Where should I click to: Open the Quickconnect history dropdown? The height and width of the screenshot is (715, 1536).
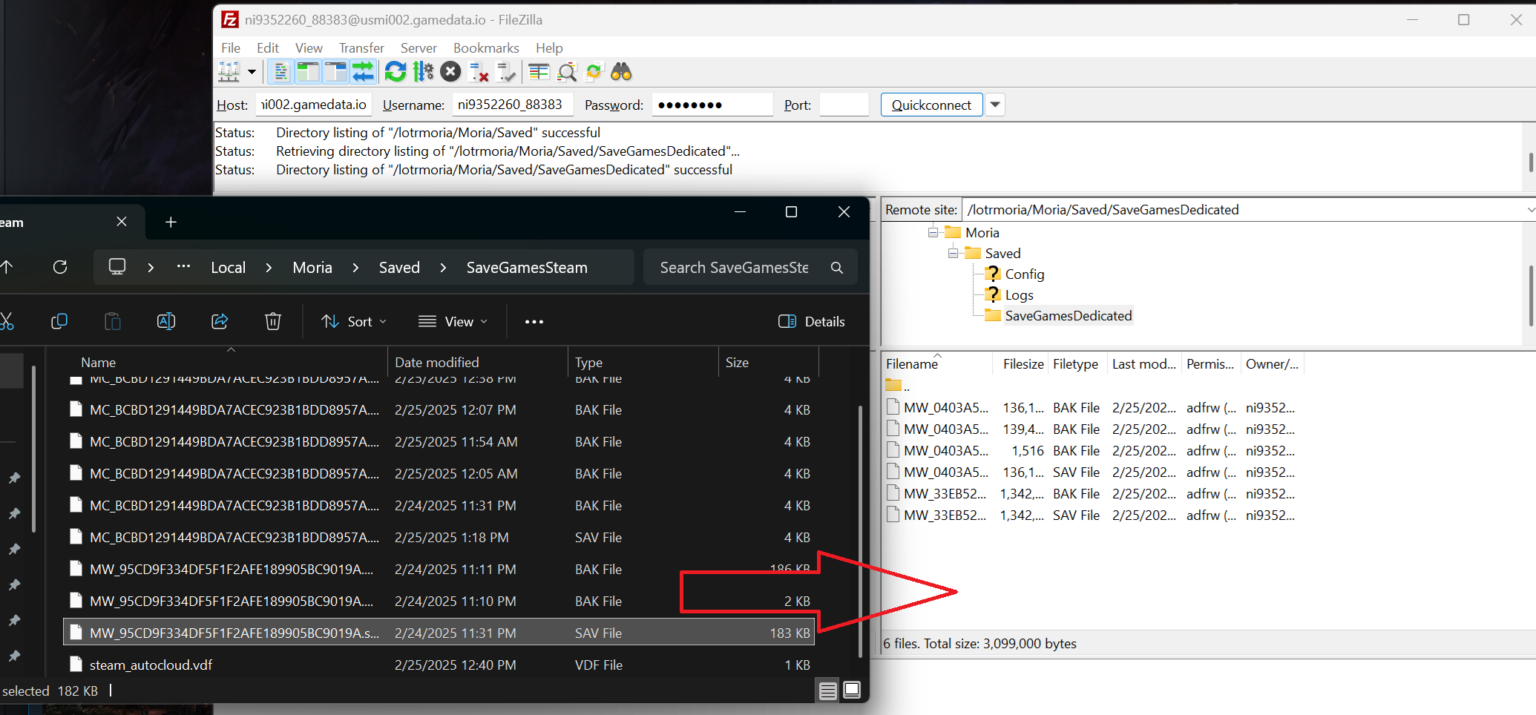coord(995,105)
